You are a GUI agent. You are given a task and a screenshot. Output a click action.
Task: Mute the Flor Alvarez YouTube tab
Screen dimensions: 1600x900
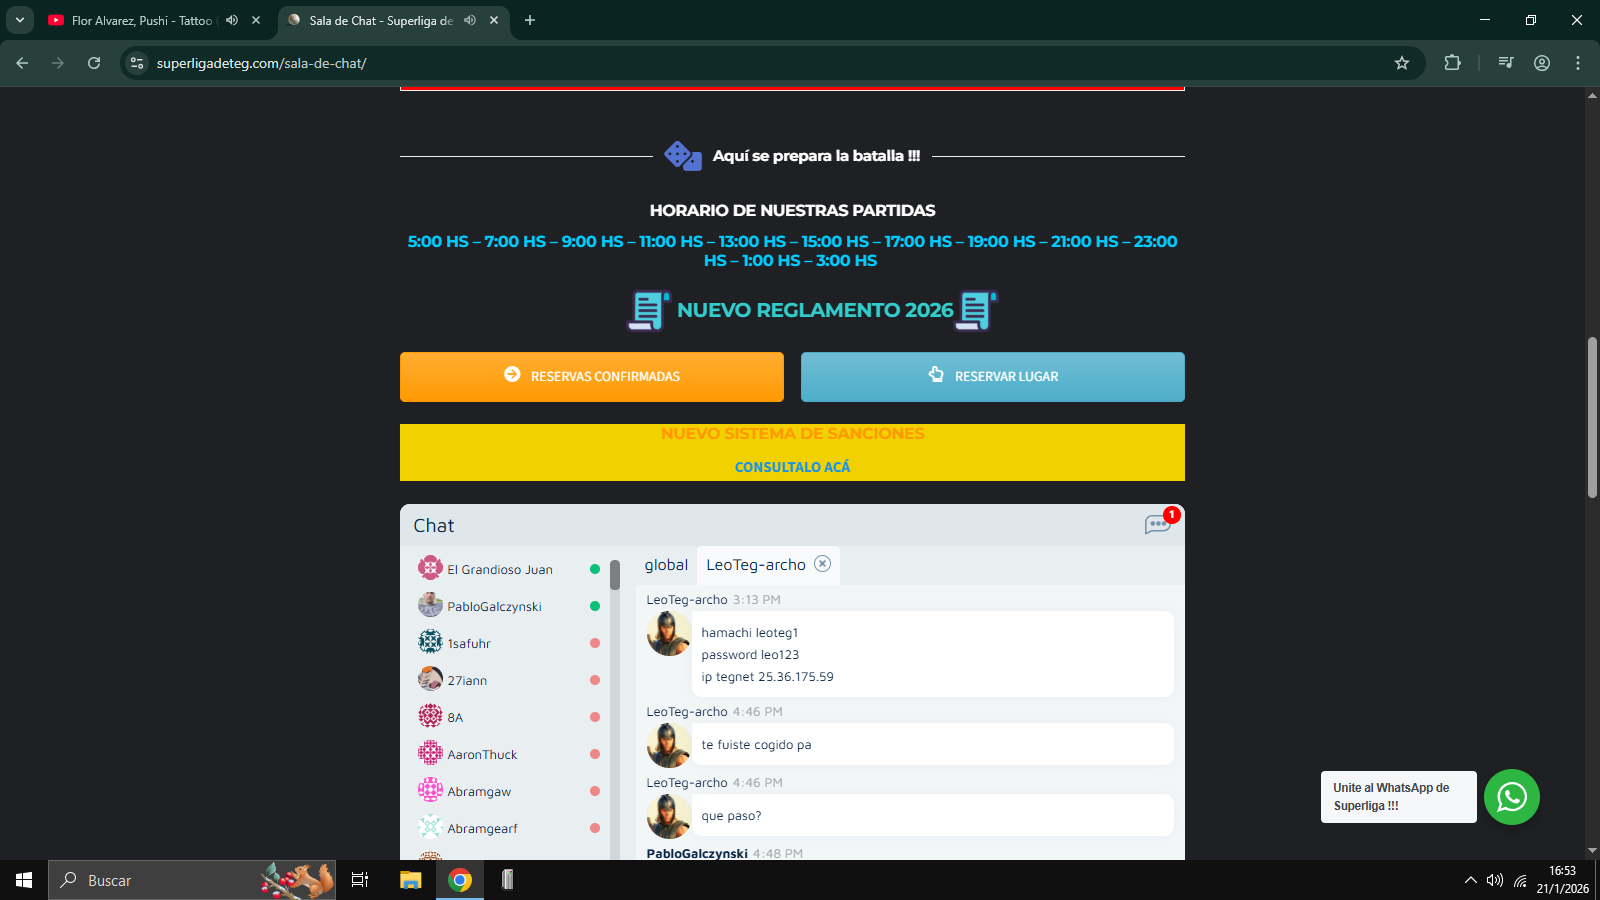point(232,20)
